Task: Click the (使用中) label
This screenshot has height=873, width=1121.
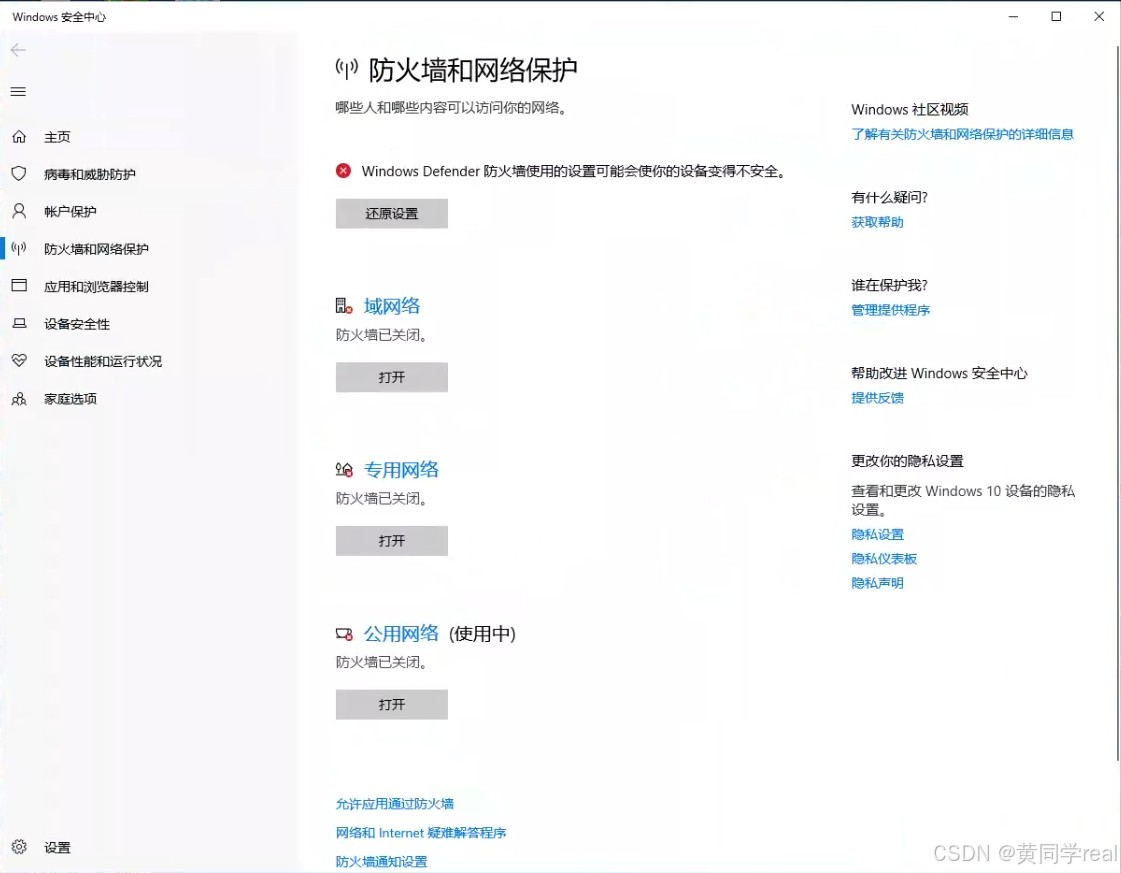Action: [x=483, y=634]
